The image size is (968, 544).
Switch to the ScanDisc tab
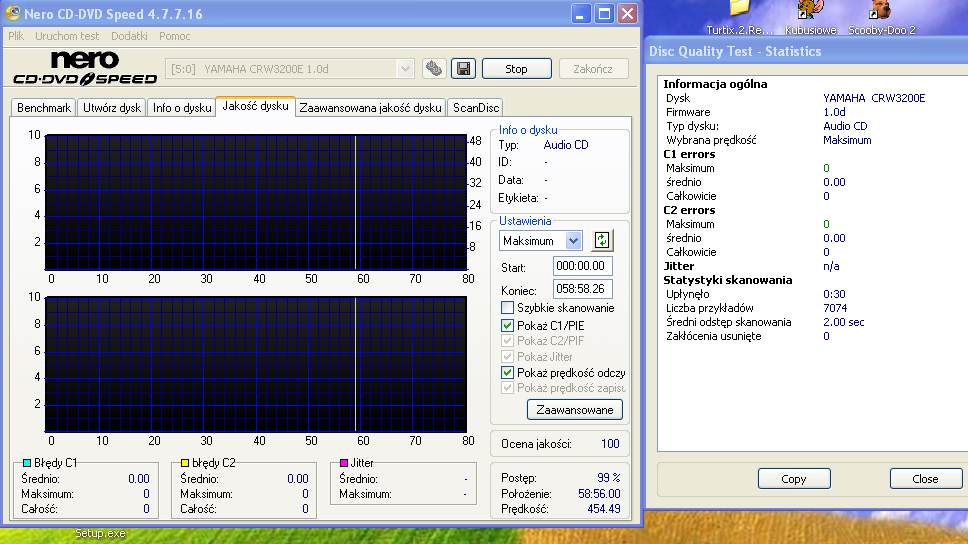click(475, 108)
